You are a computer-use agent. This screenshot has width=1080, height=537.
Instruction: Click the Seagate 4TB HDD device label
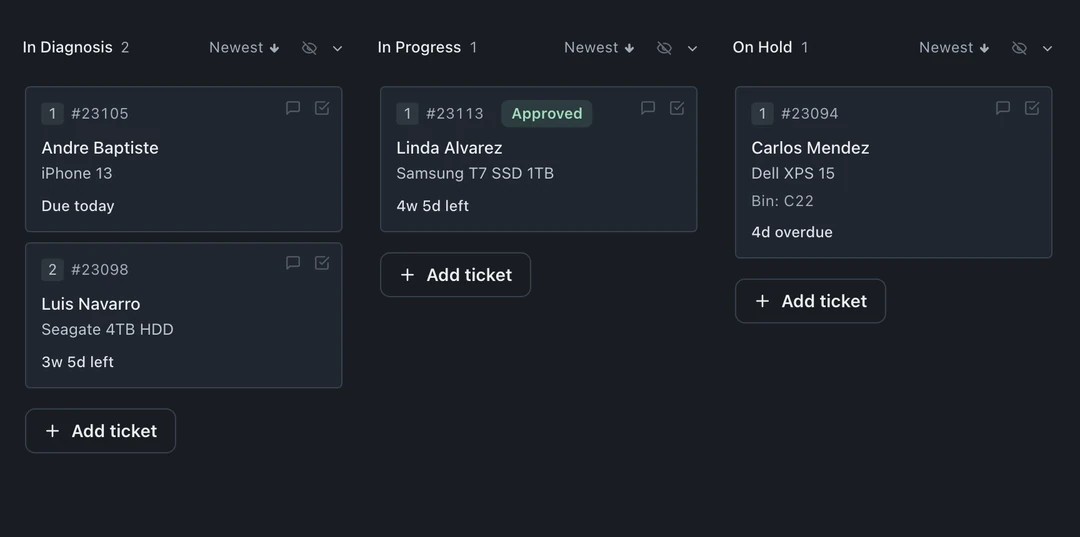click(x=107, y=330)
